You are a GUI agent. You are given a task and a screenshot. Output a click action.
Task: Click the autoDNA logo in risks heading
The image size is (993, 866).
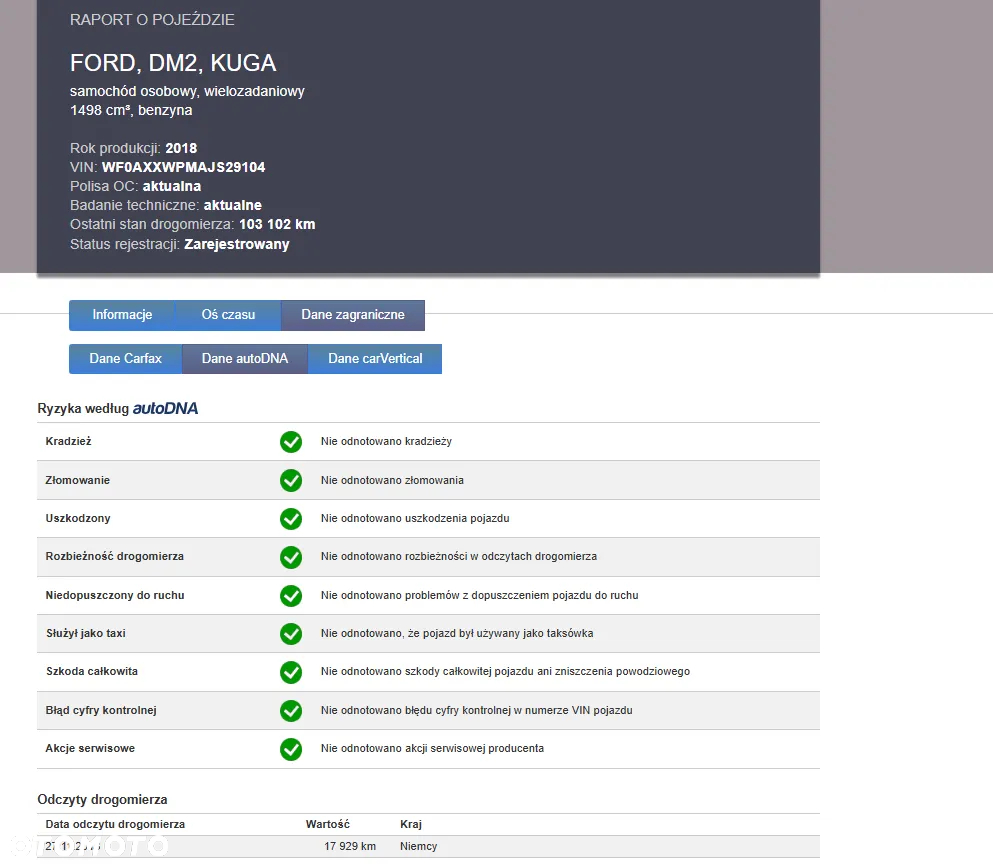point(165,409)
